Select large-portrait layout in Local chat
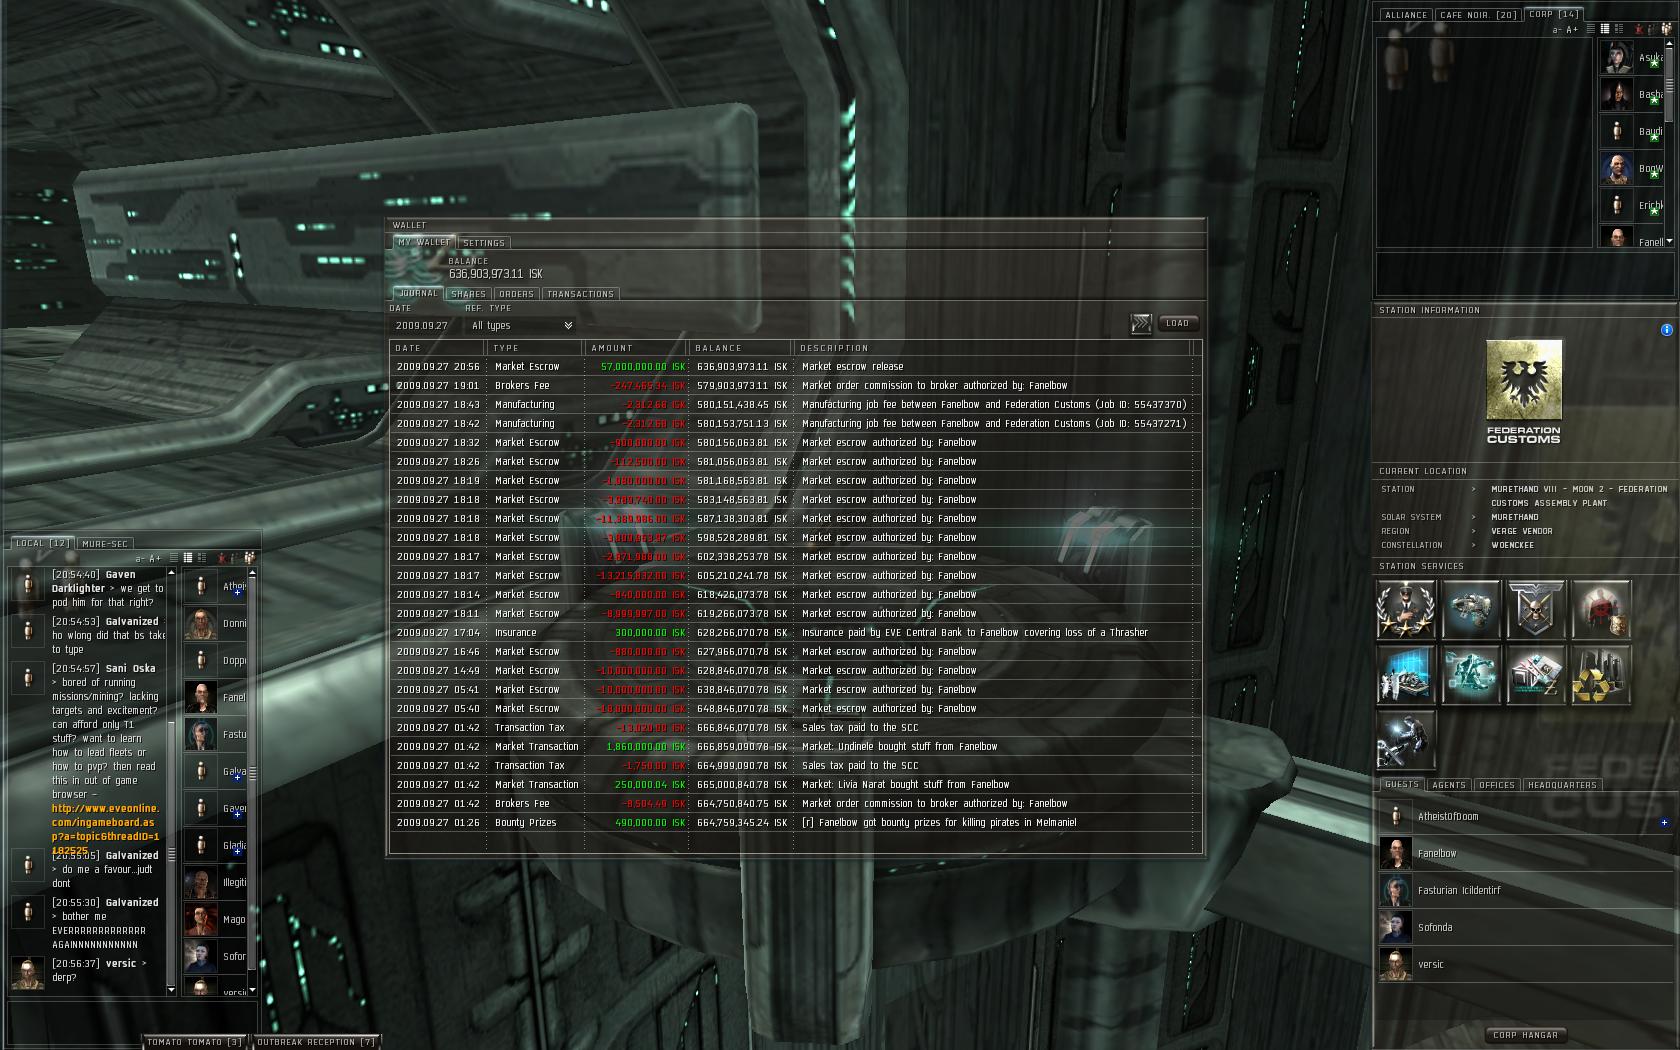 (202, 558)
